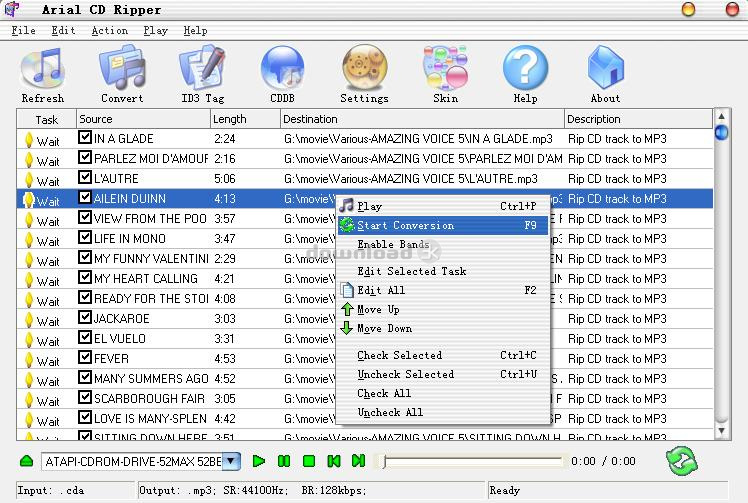Toggle the L'AUTRE track checkbox

click(85, 178)
